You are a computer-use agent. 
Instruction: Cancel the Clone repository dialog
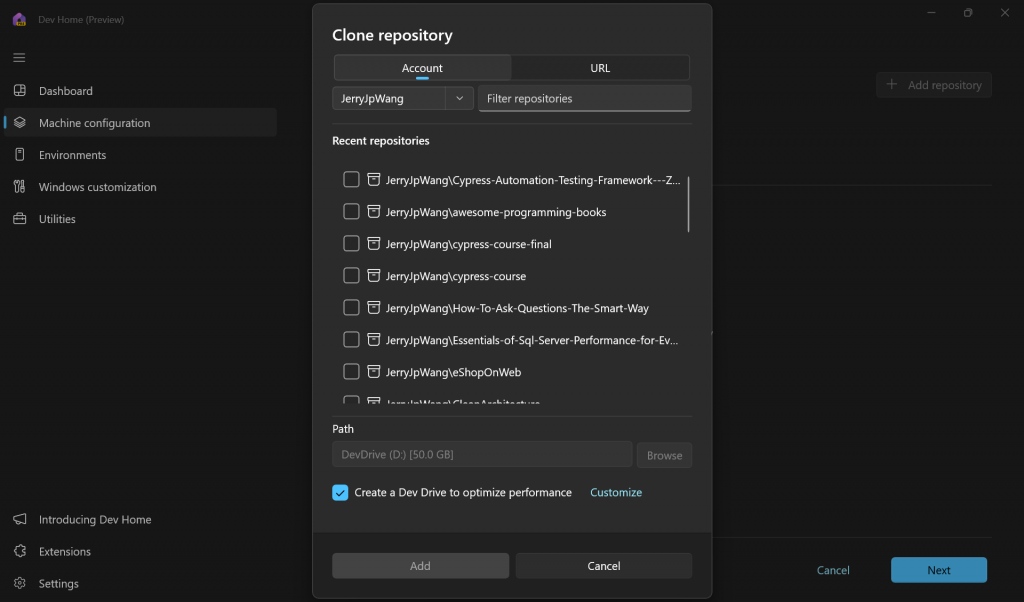tap(603, 565)
